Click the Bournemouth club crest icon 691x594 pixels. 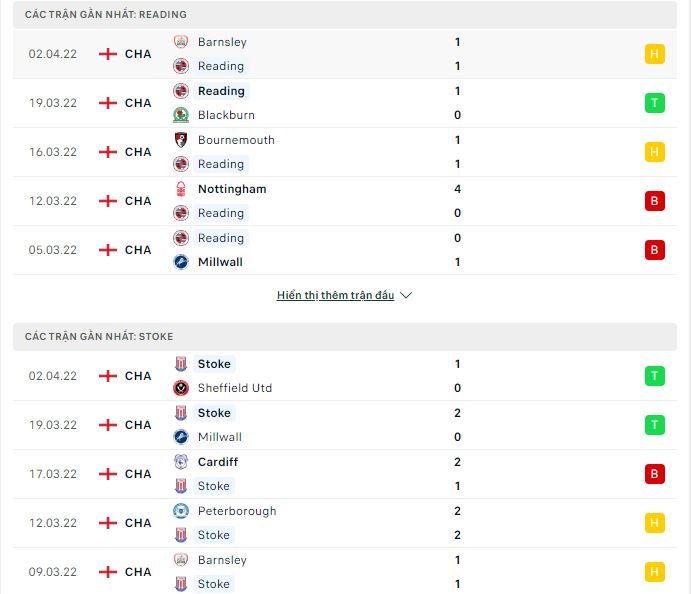[x=181, y=140]
